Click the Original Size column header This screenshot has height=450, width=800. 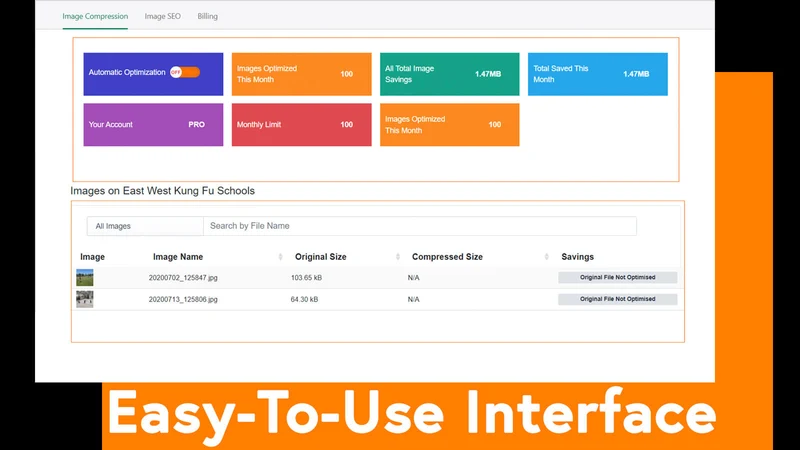coord(320,257)
